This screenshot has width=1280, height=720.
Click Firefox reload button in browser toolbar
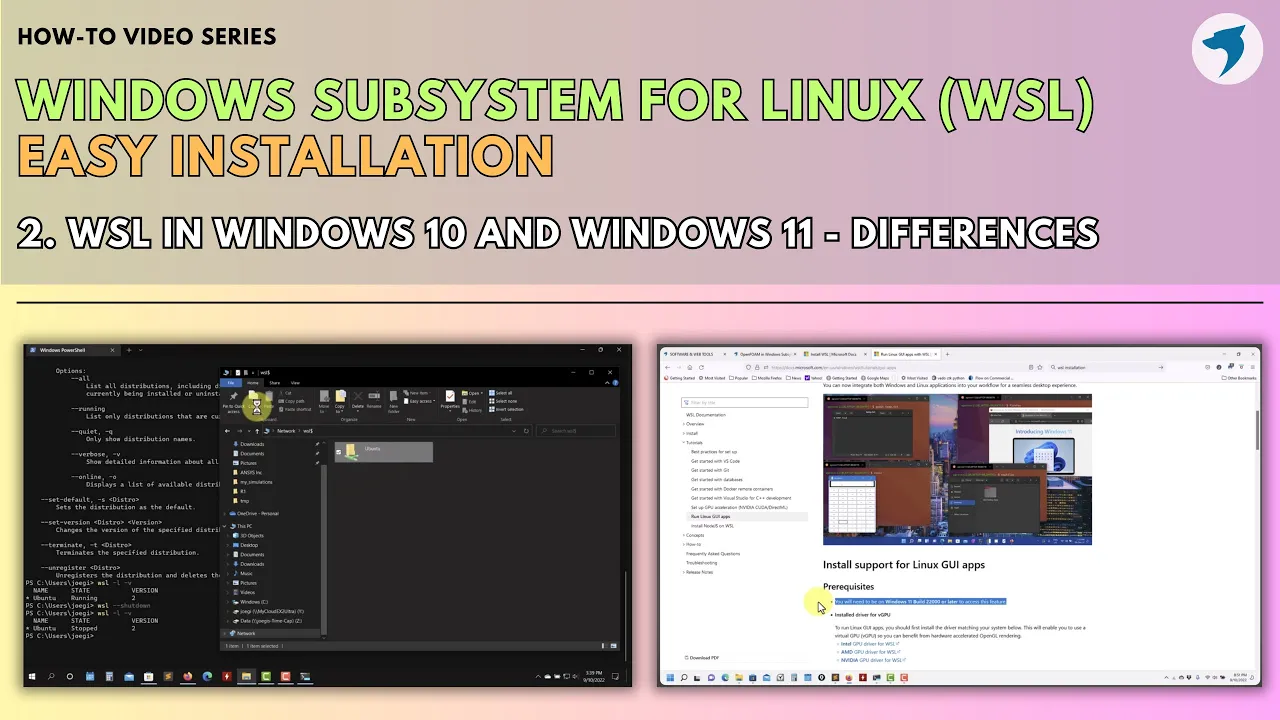point(701,367)
